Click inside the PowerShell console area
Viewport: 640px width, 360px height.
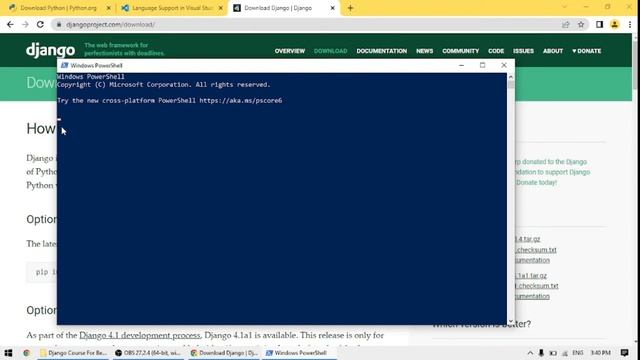282,199
